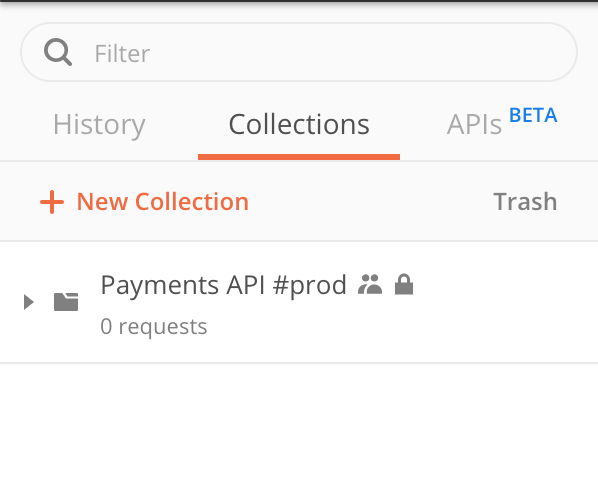The width and height of the screenshot is (598, 486).
Task: Select the Collections tab
Action: pos(299,125)
